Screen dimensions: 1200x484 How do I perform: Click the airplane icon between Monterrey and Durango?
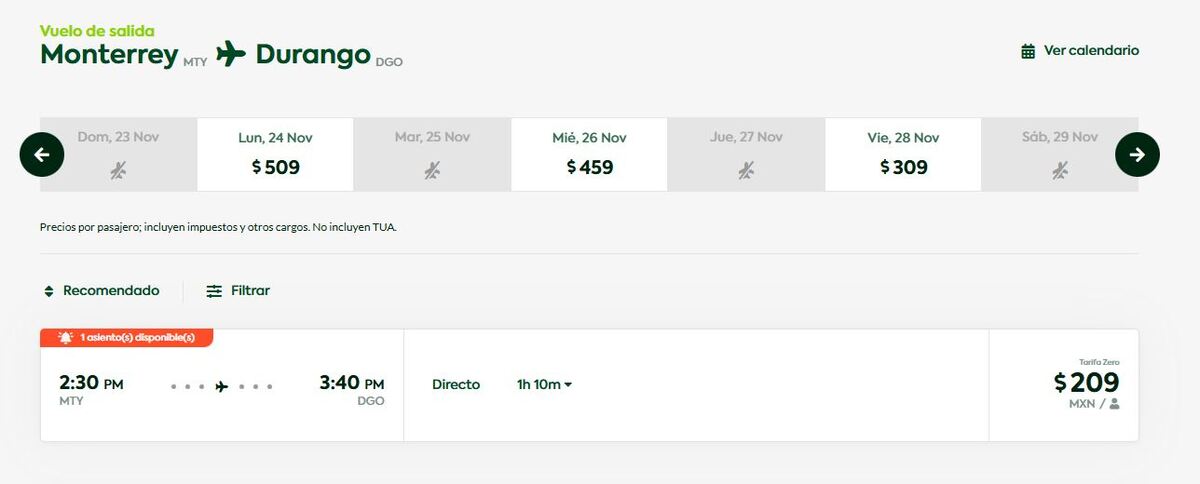pos(231,53)
